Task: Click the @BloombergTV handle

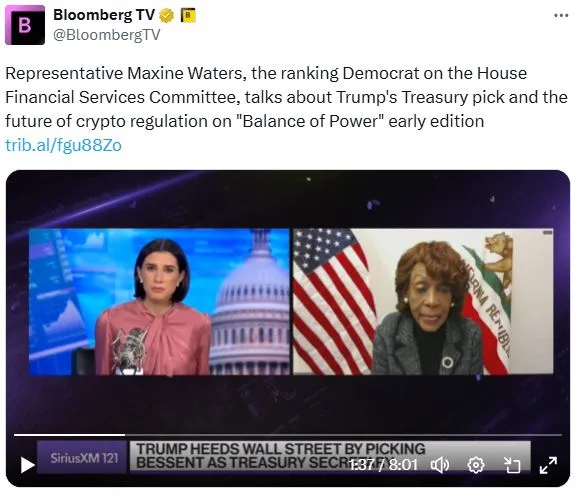Action: (x=107, y=35)
